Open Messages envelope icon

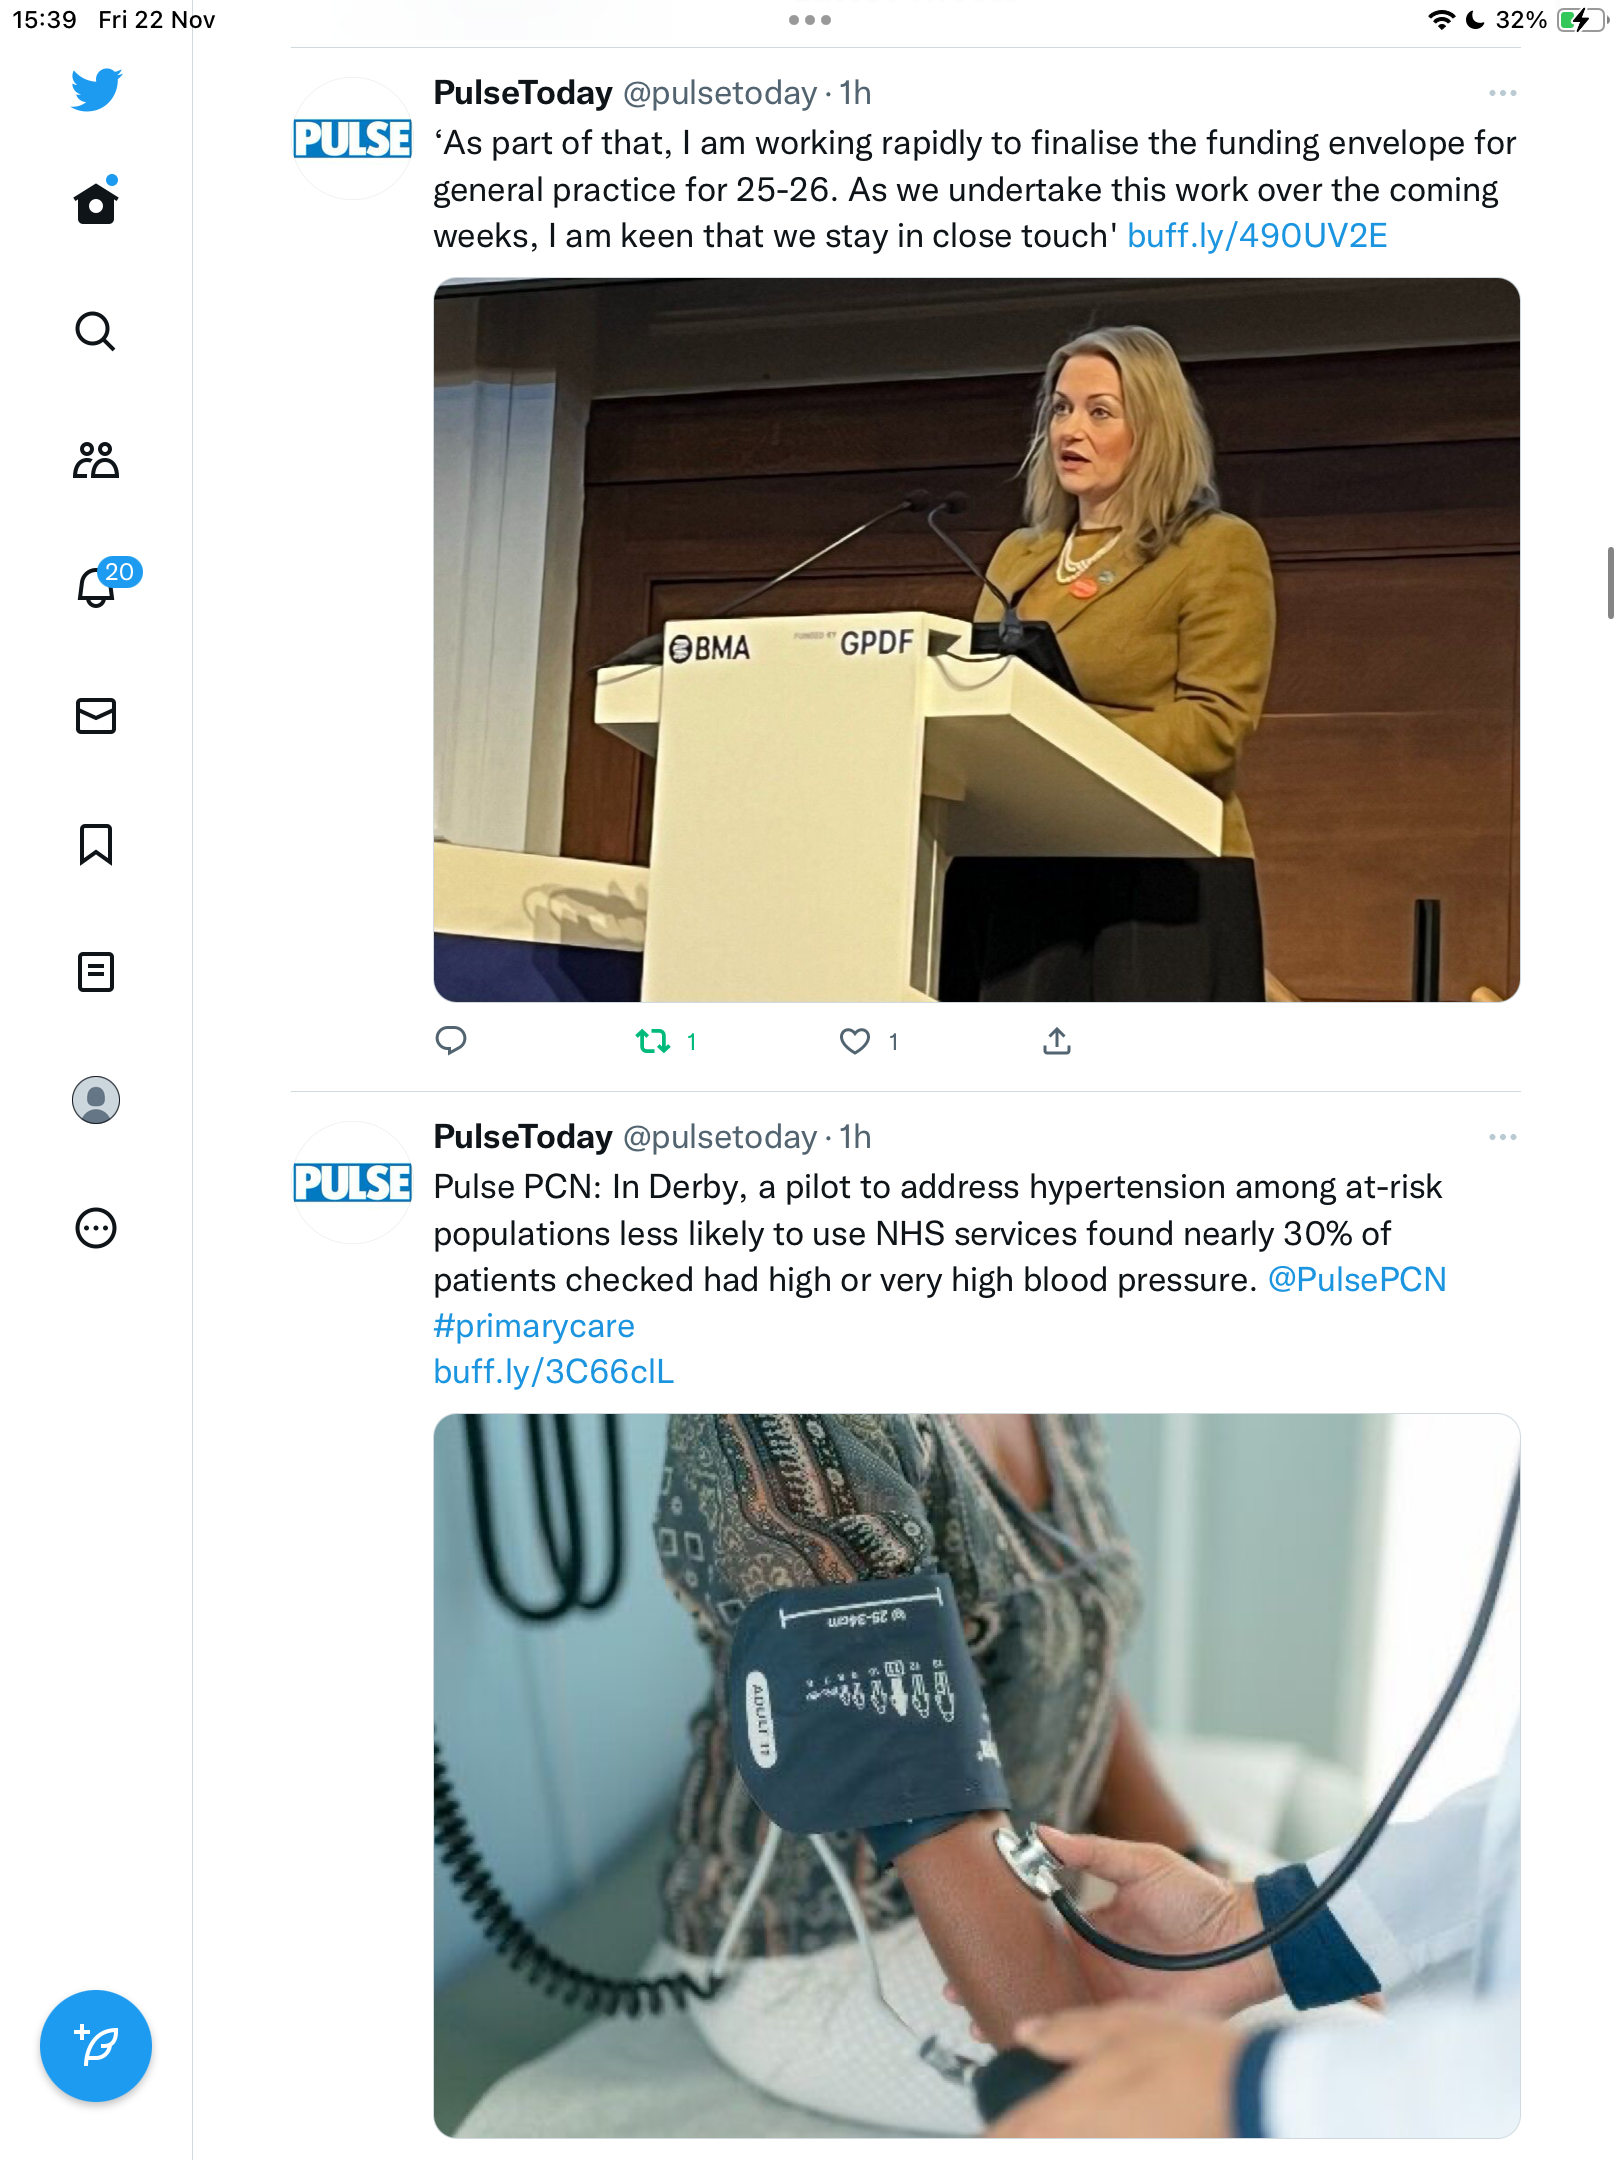(x=96, y=716)
